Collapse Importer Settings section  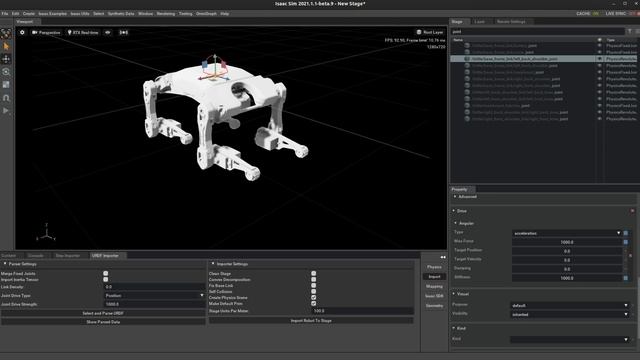(x=213, y=264)
